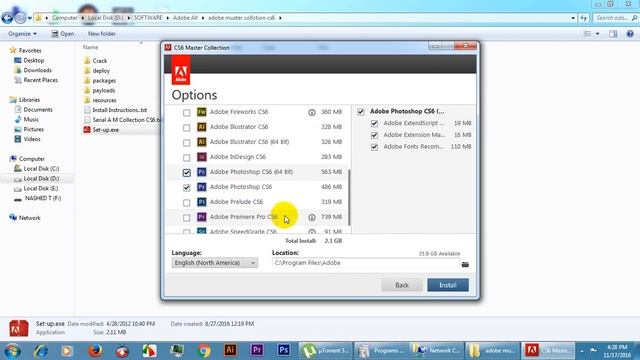This screenshot has height=360, width=640.
Task: Launch Google Chrome from the taskbar
Action: [204, 351]
